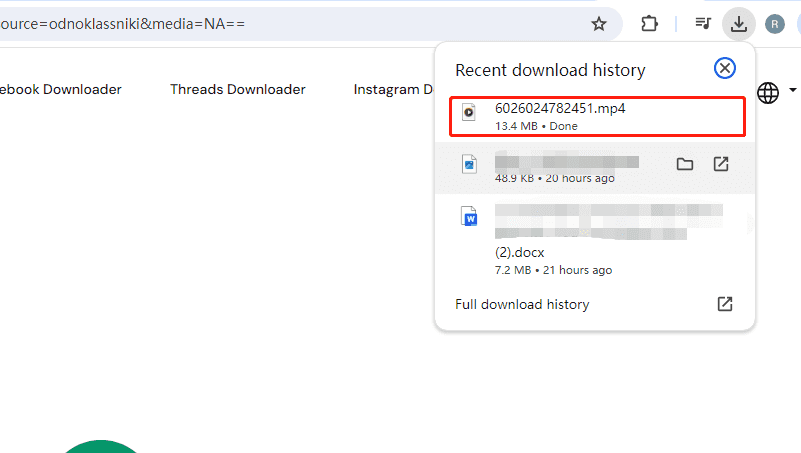Open the media controls icon

tap(703, 24)
